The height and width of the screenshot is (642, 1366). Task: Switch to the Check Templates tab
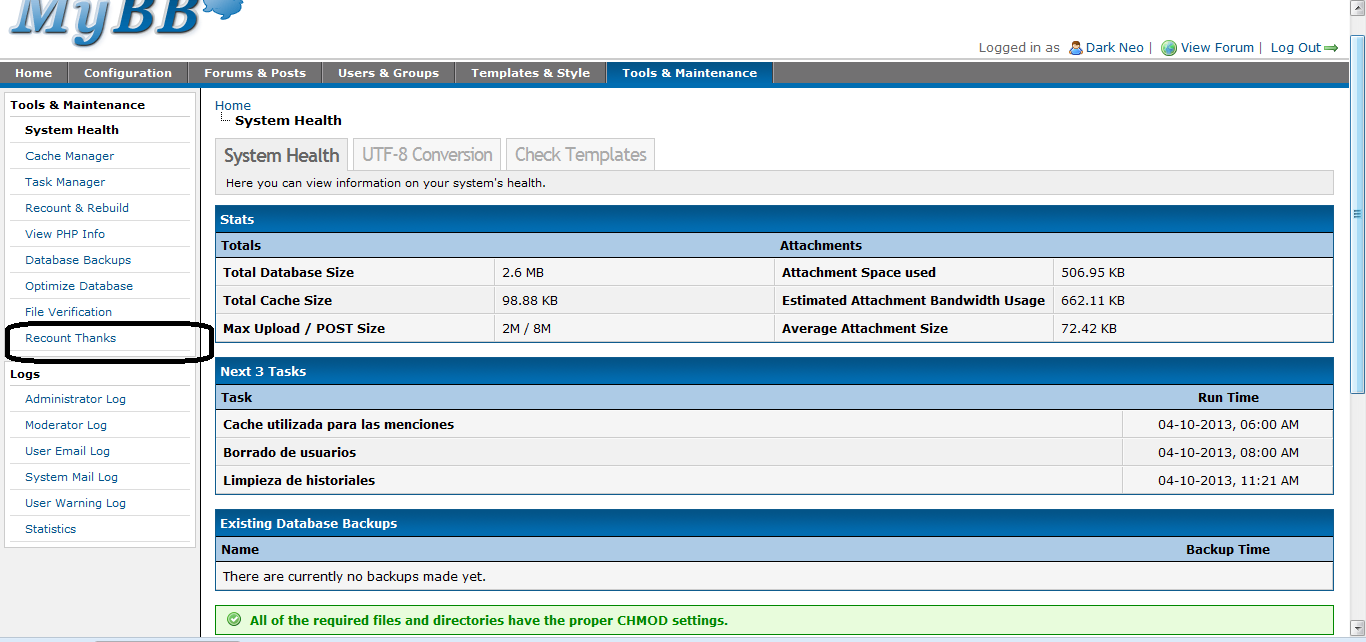[x=580, y=155]
